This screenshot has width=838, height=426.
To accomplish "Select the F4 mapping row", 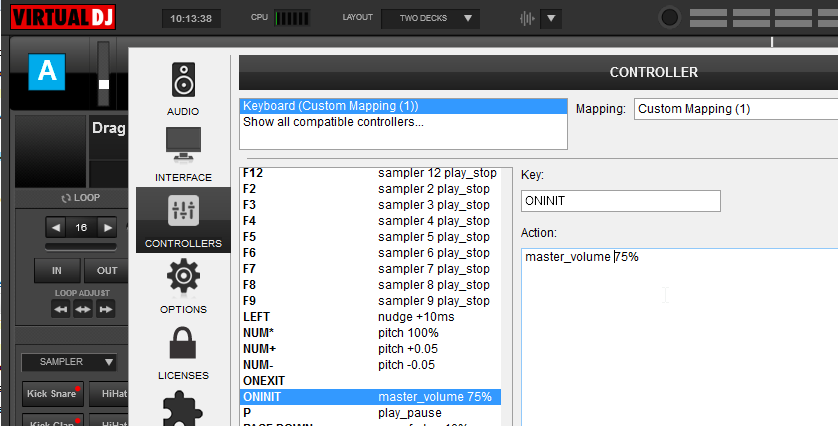I will point(370,221).
